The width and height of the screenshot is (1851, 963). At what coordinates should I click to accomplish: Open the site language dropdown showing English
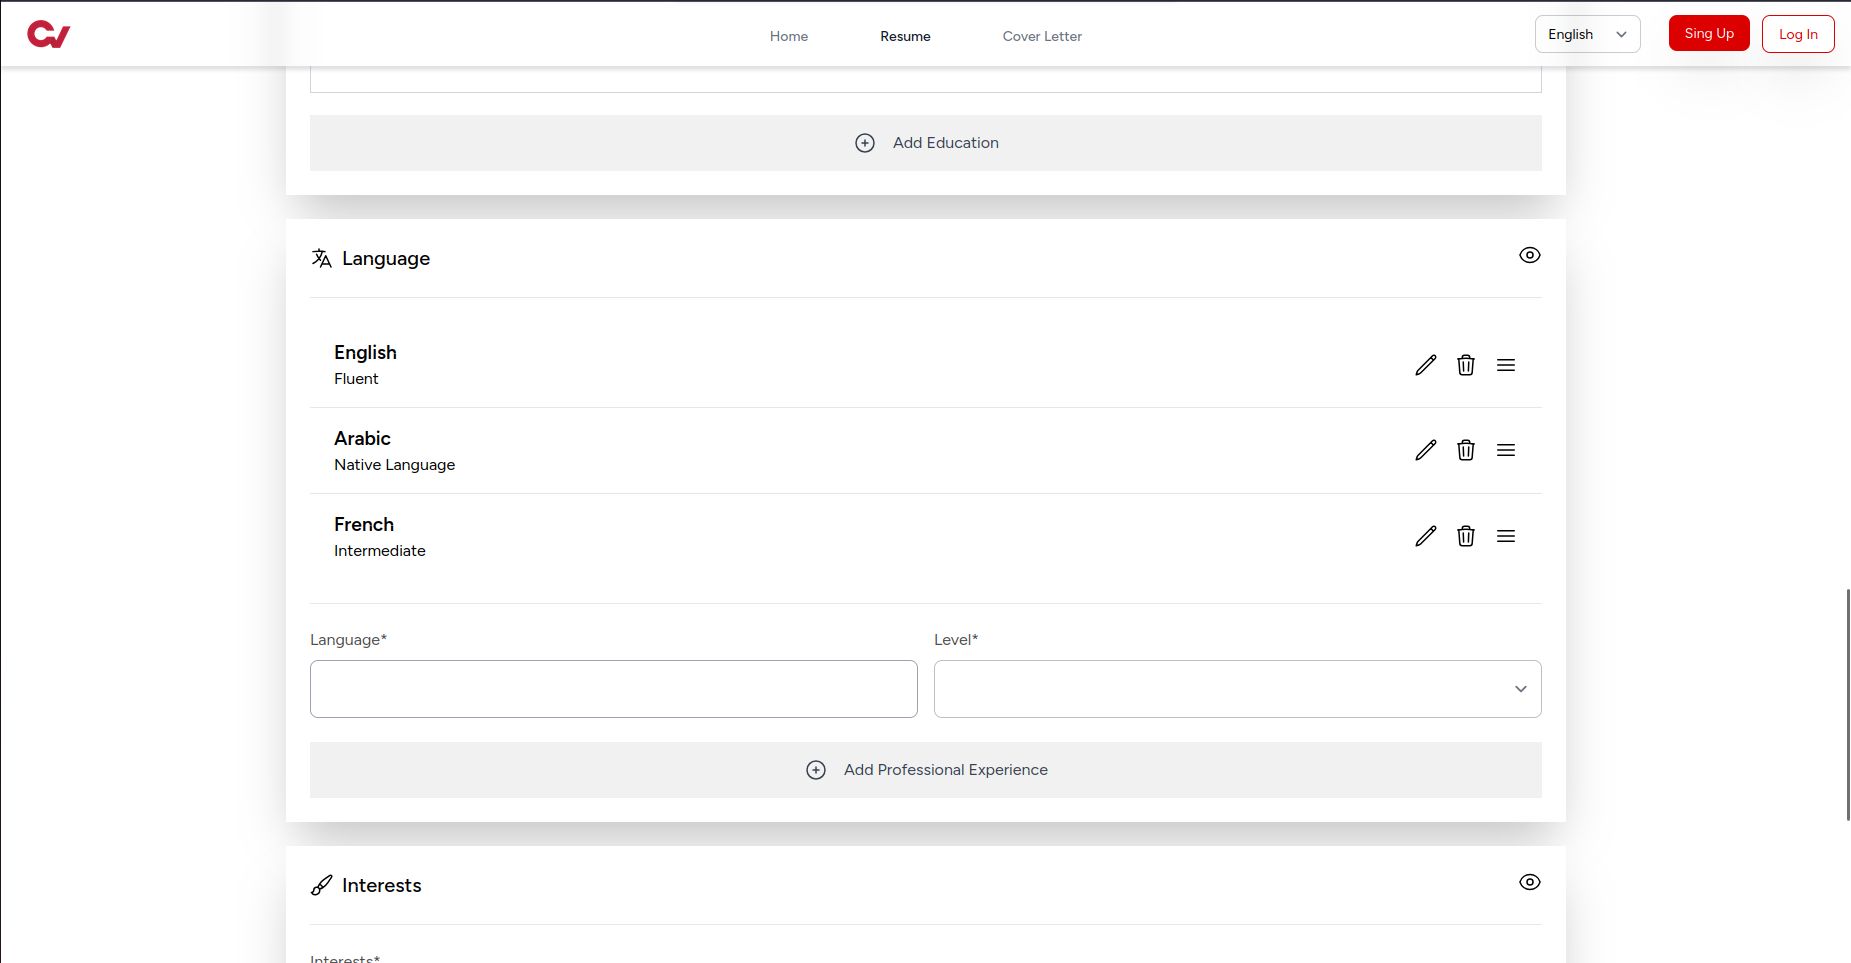[x=1587, y=34]
